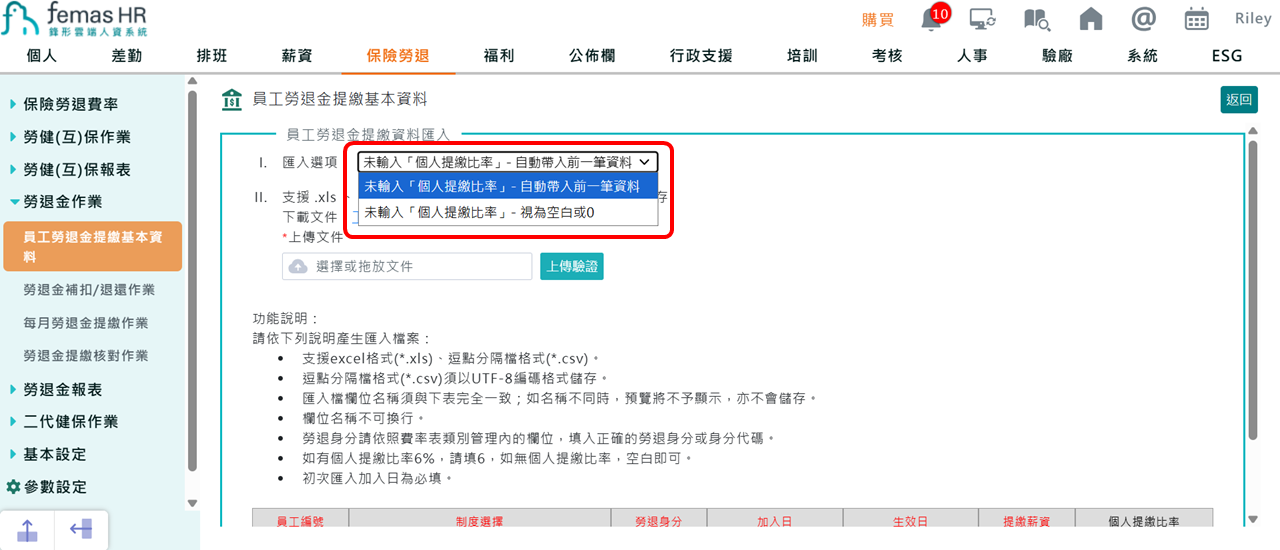
Task: Click the 個人提繳比率 column header
Action: click(1144, 521)
